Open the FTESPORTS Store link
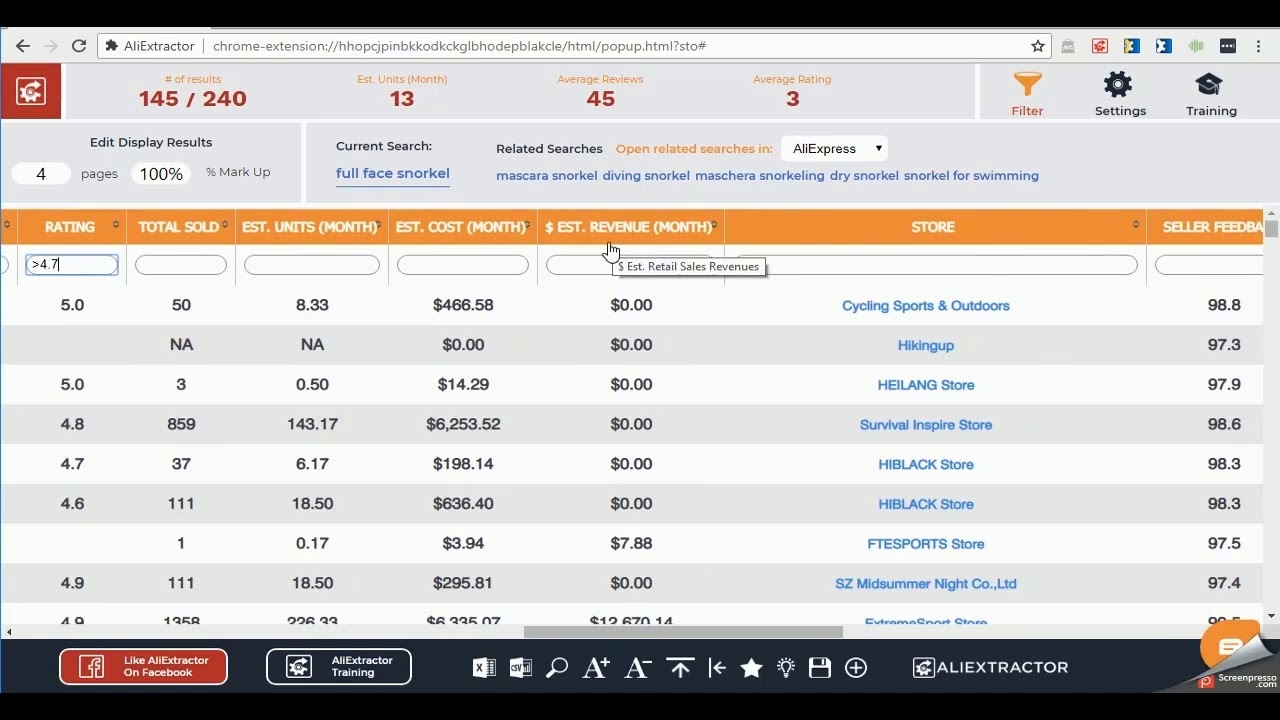This screenshot has width=1280, height=720. [926, 544]
